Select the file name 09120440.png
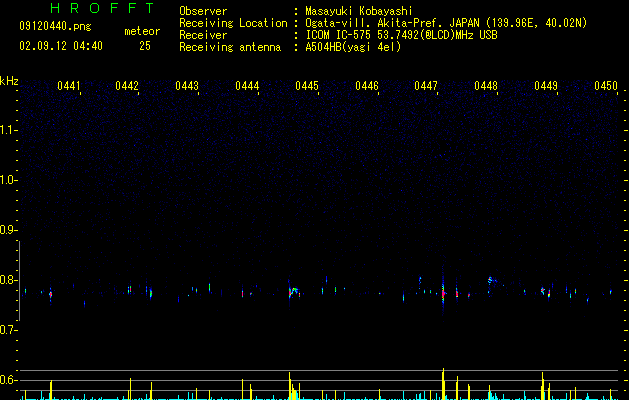 pos(55,27)
